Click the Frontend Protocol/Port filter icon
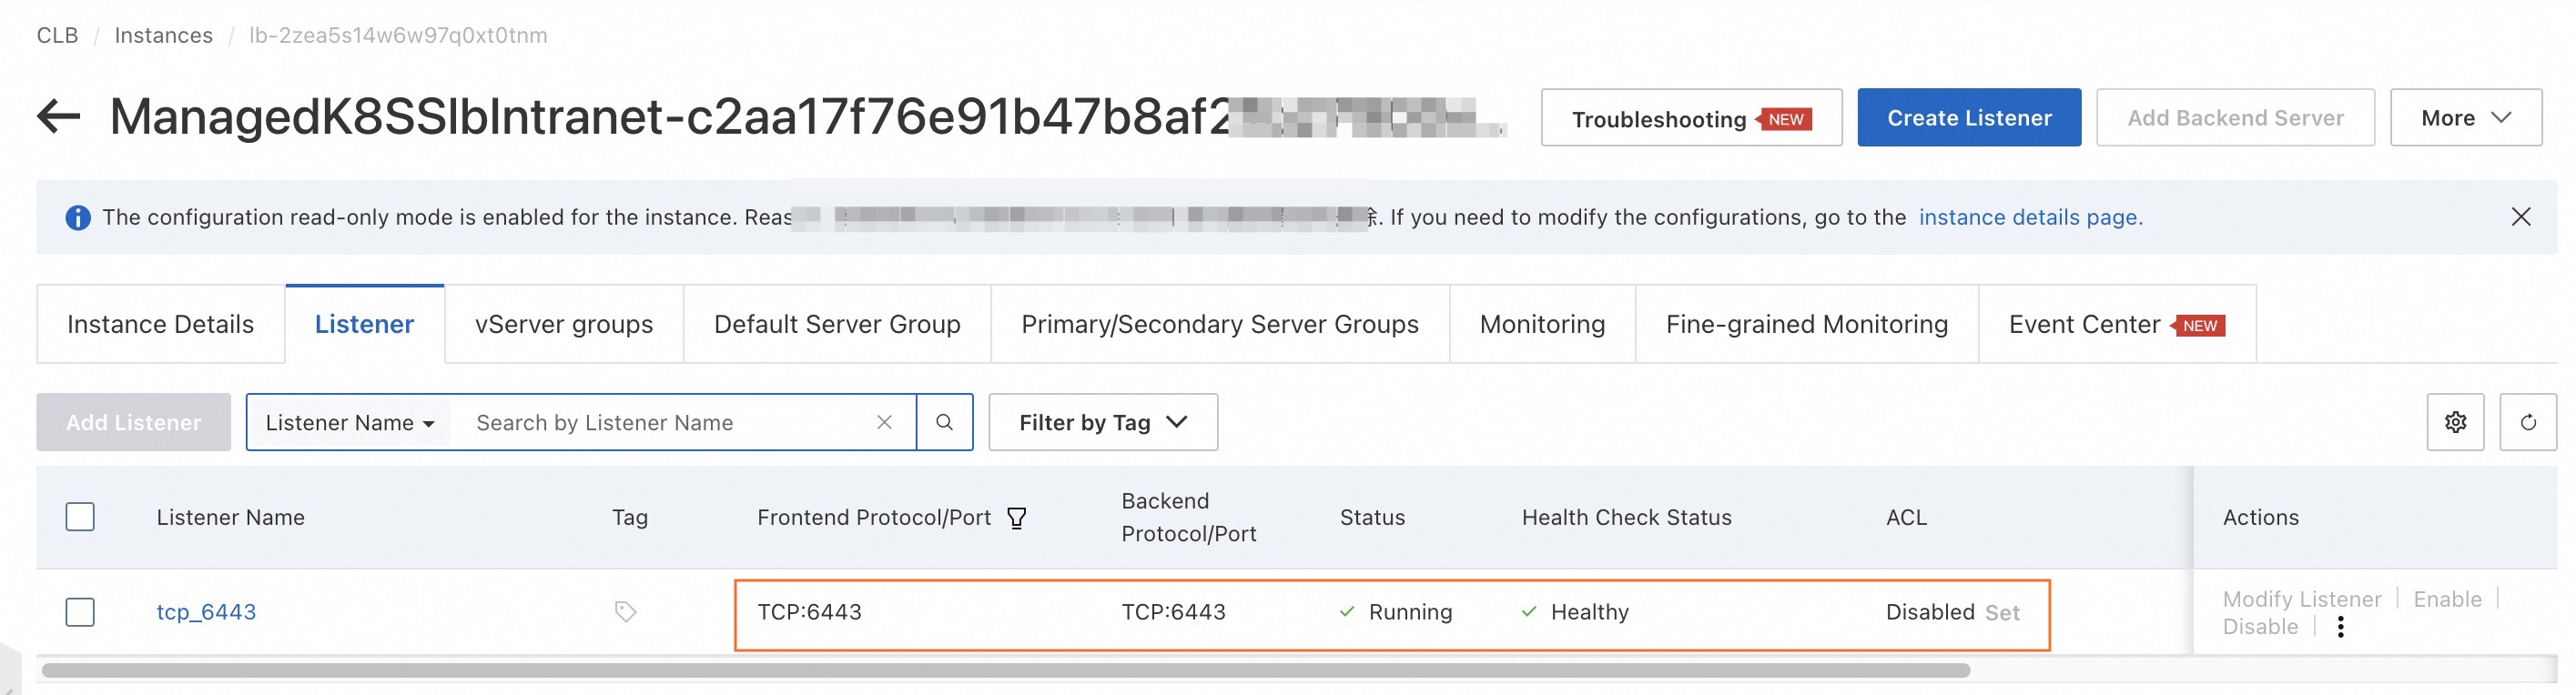This screenshot has width=2576, height=695. (x=1017, y=518)
